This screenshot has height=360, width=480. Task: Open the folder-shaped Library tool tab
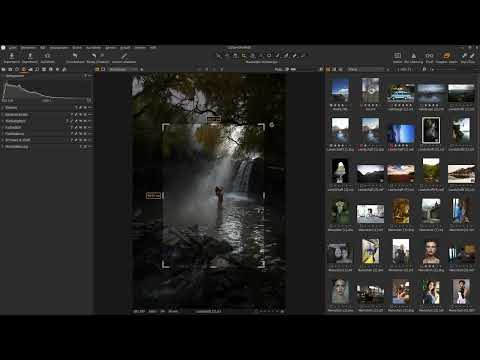[3, 69]
